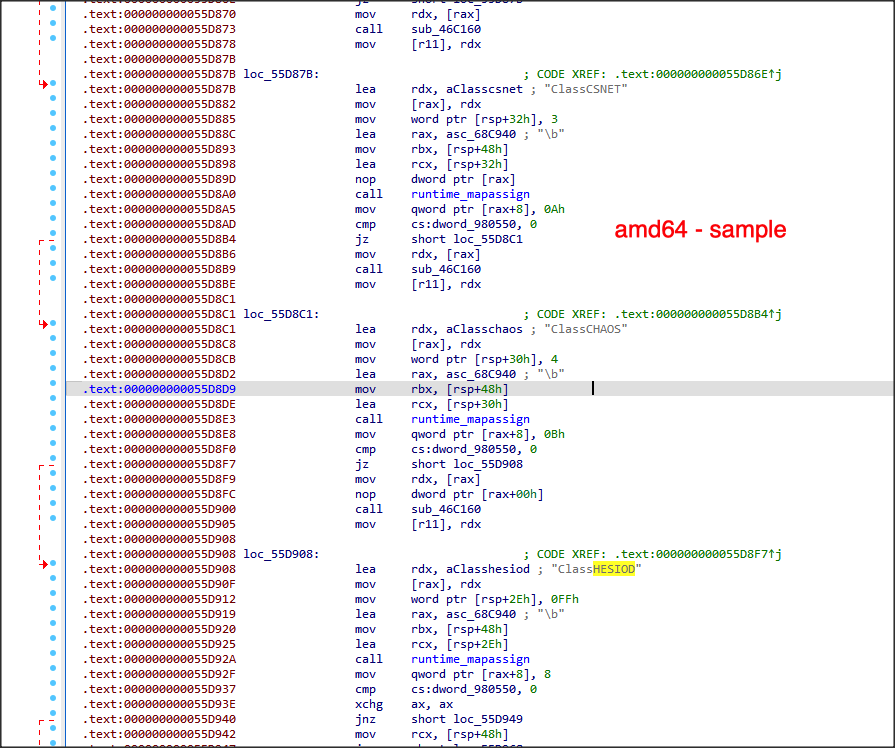Toggle breakpoint dot for address 55D908 lea line
This screenshot has width=895, height=748.
coord(53,563)
